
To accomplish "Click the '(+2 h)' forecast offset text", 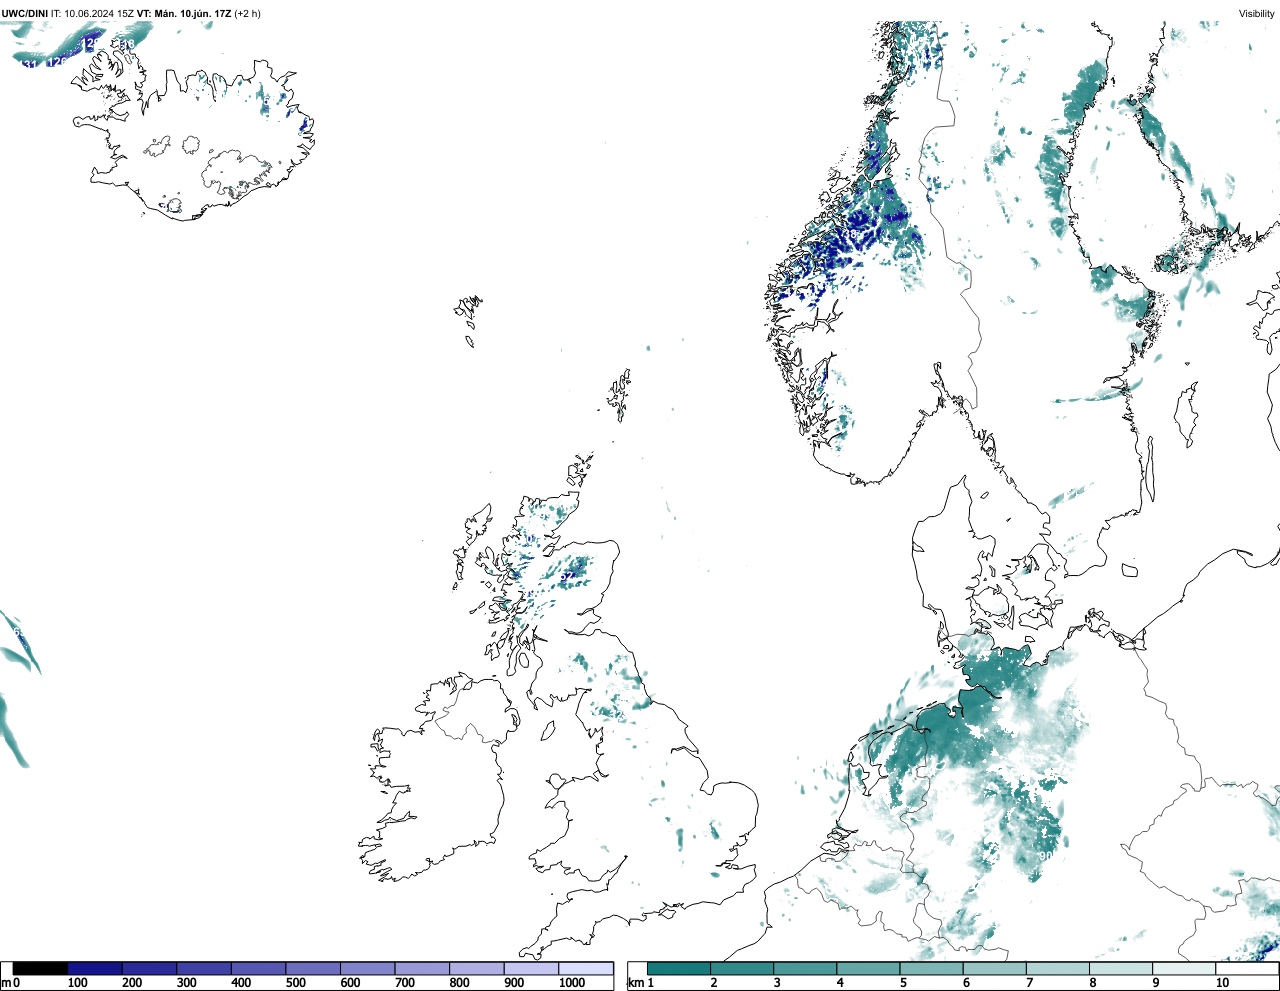I will (x=247, y=14).
